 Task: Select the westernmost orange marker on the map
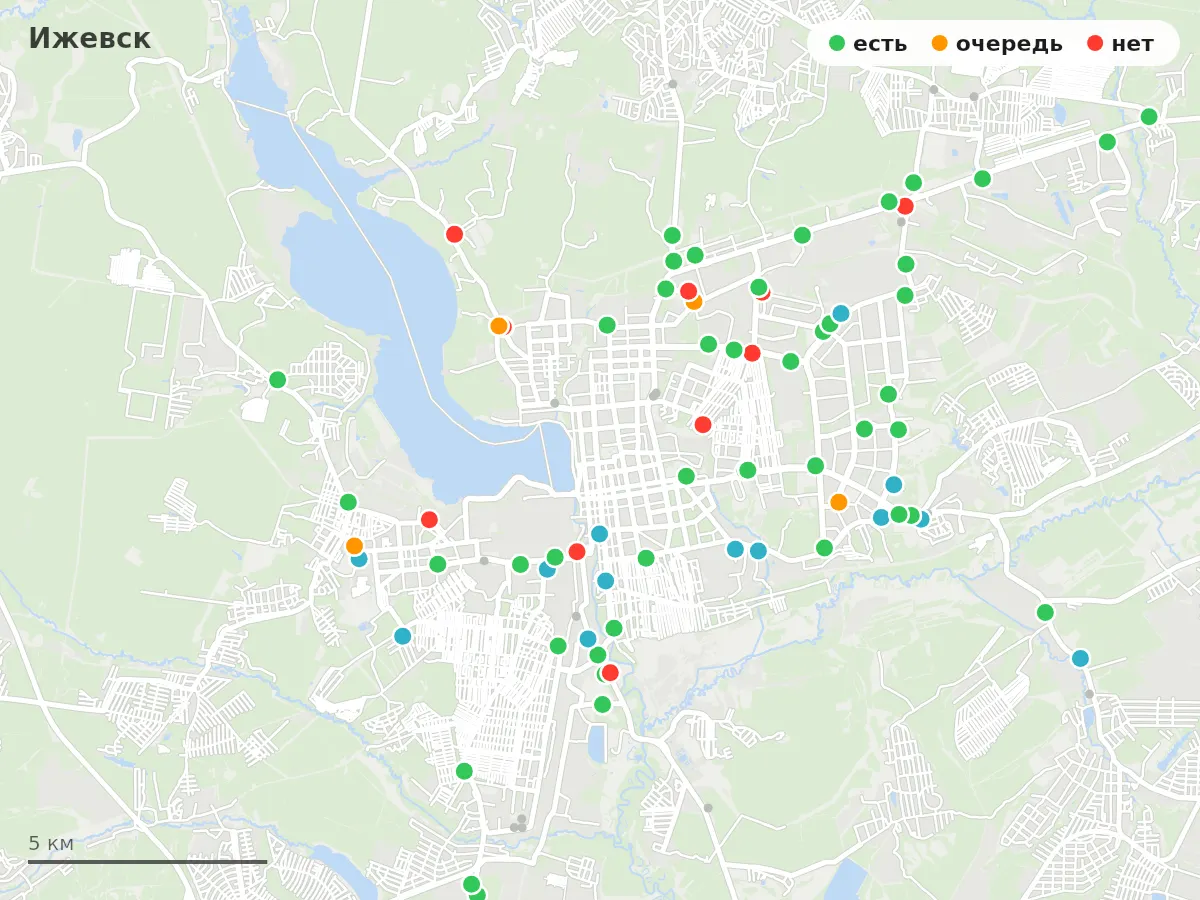coord(354,546)
